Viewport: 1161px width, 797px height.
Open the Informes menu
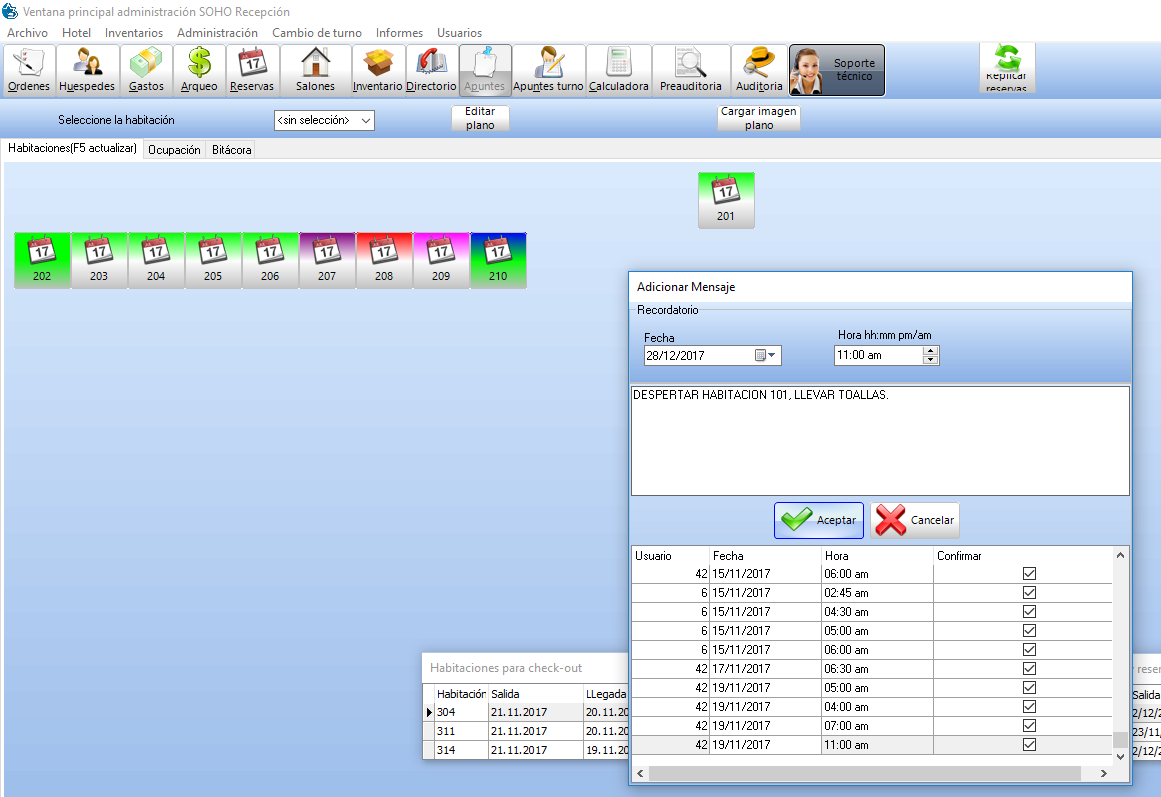point(399,33)
